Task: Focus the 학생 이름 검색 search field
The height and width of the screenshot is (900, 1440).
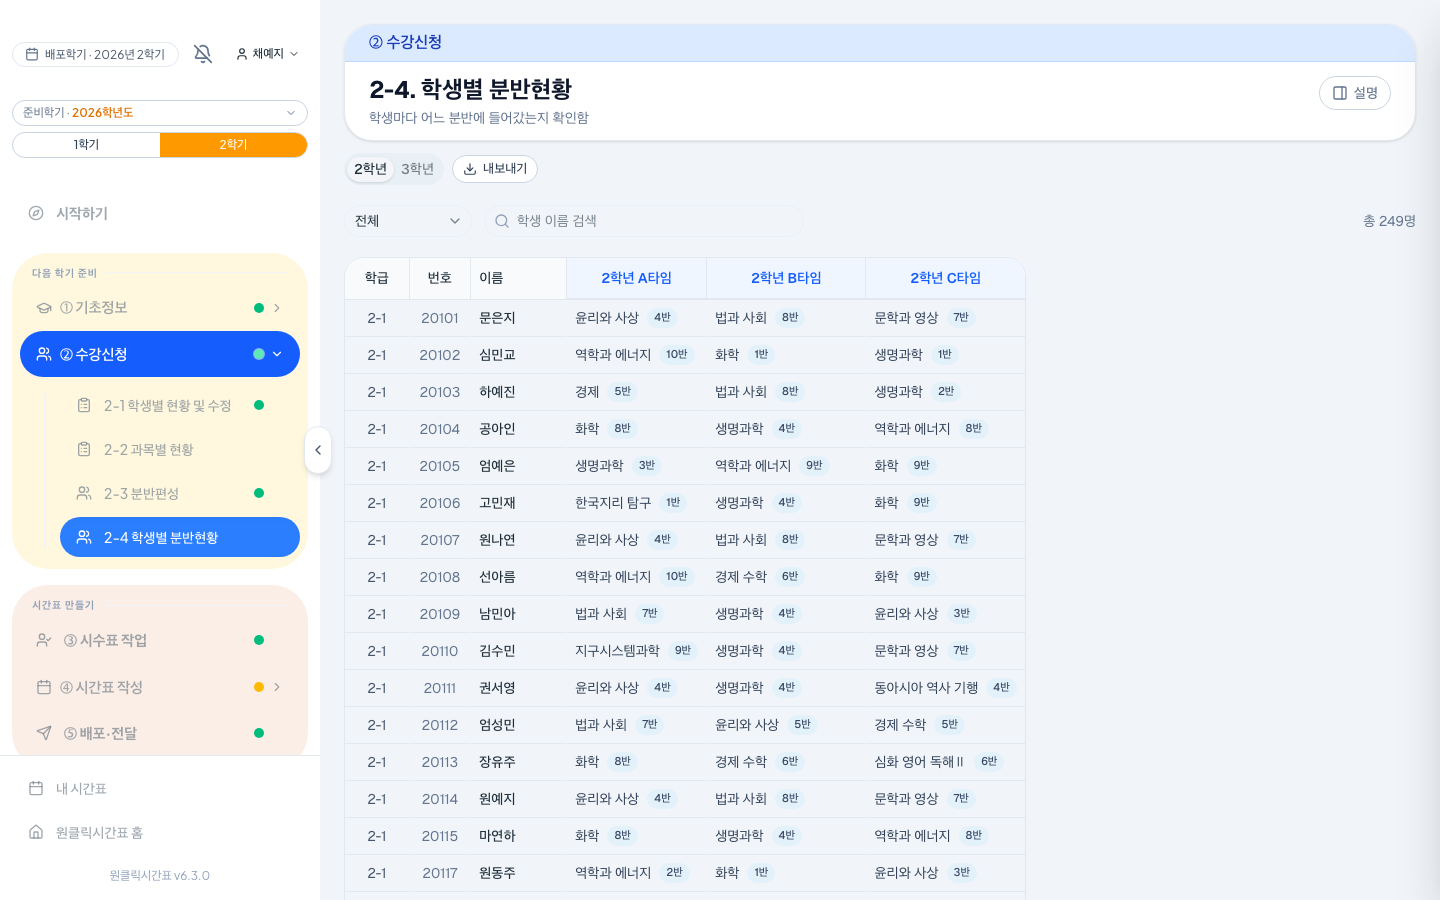Action: (644, 221)
